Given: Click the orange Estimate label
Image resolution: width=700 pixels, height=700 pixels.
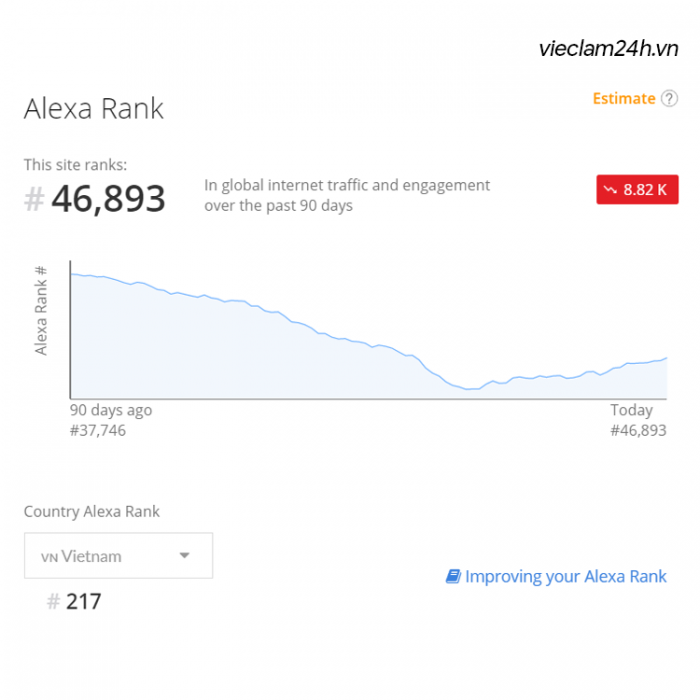Looking at the screenshot, I should pyautogui.click(x=624, y=99).
